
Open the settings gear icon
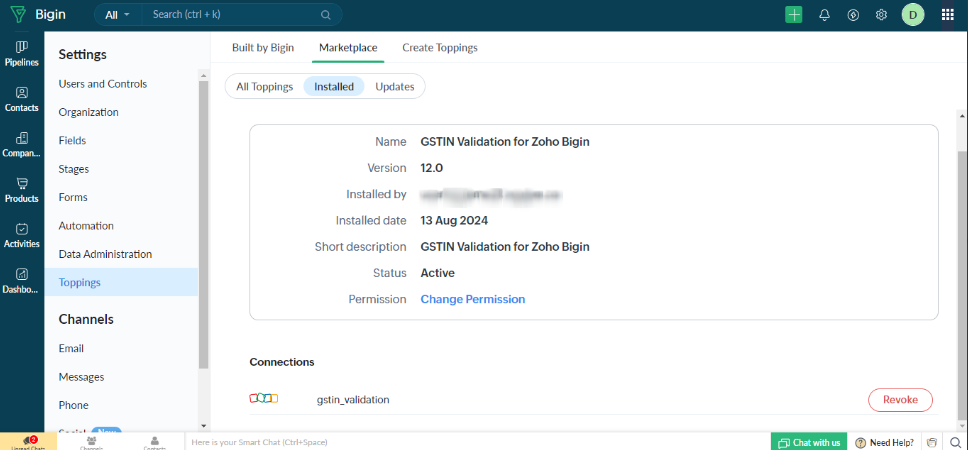(882, 15)
